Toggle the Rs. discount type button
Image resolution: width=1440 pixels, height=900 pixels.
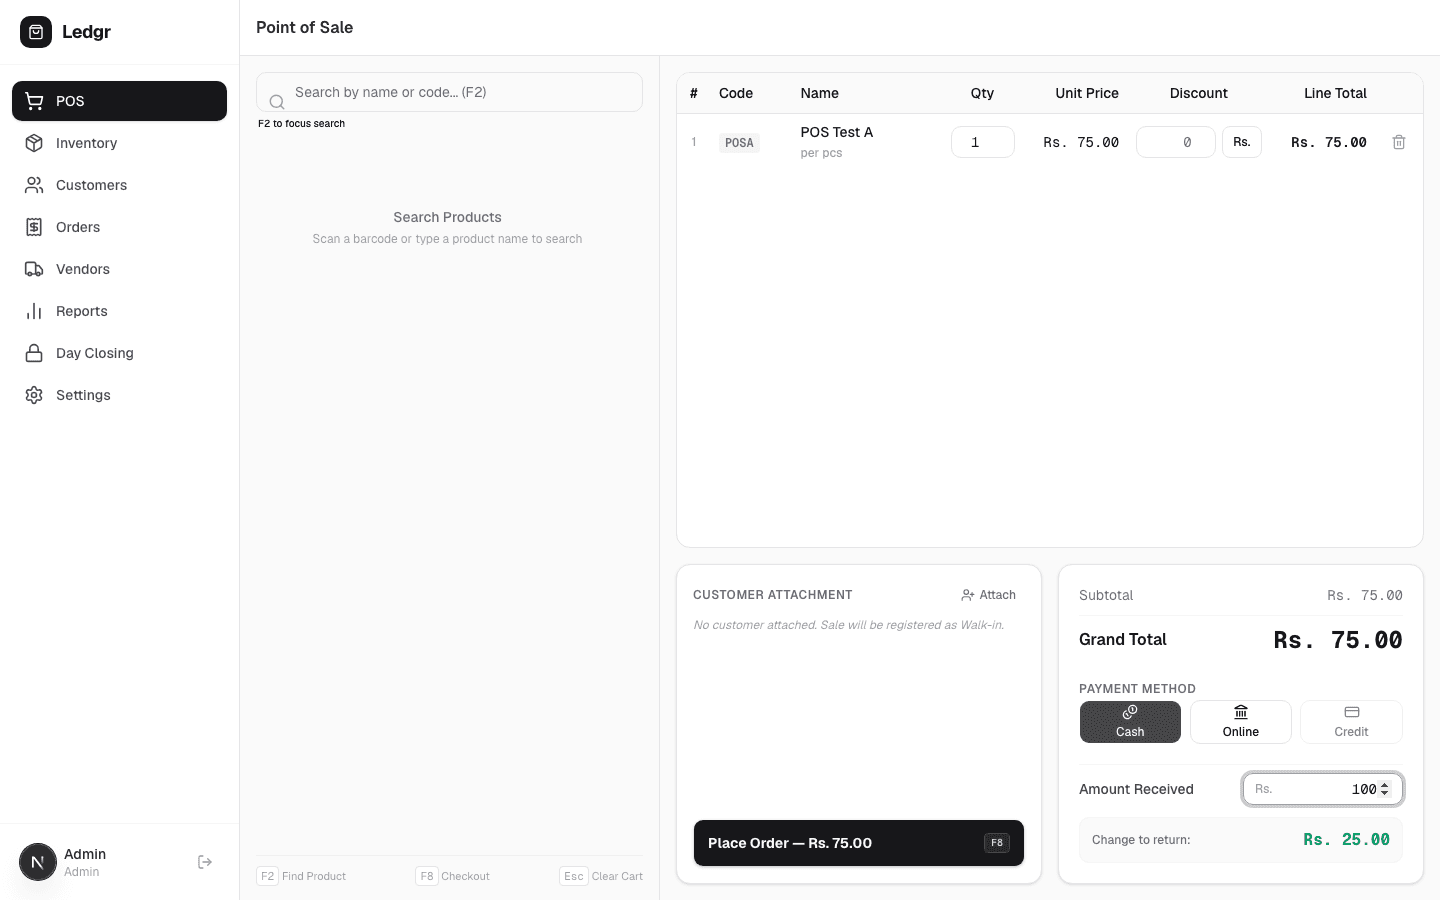pyautogui.click(x=1242, y=142)
